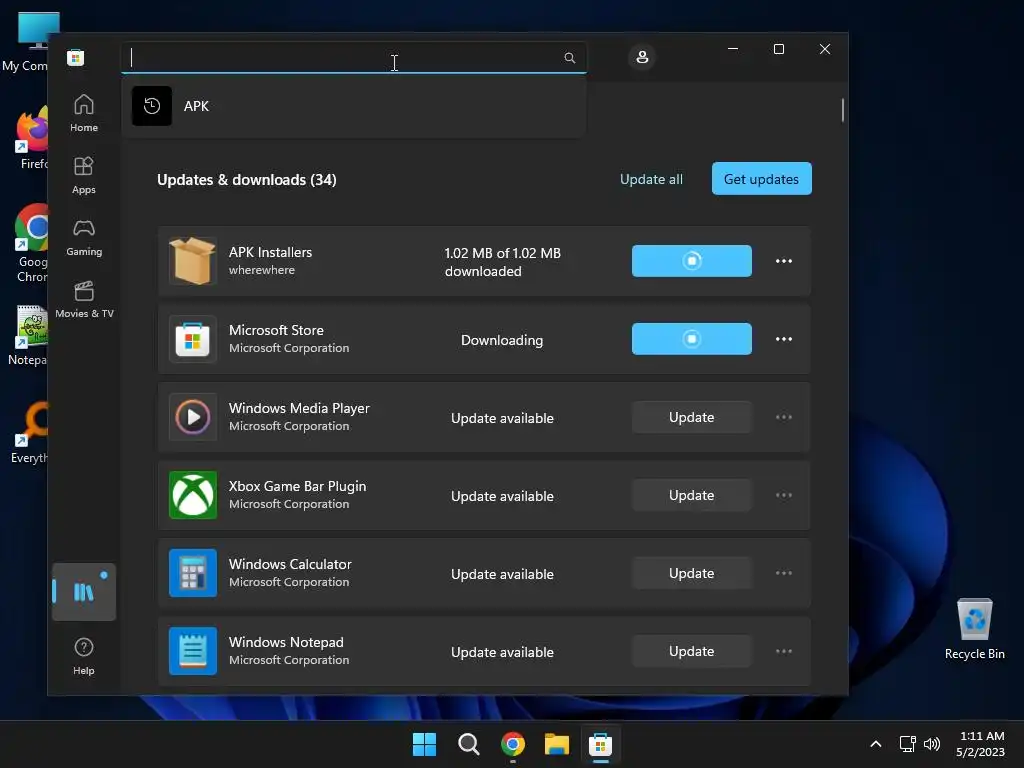Click the Windows Notepad title text
The width and height of the screenshot is (1024, 768).
[x=286, y=642]
